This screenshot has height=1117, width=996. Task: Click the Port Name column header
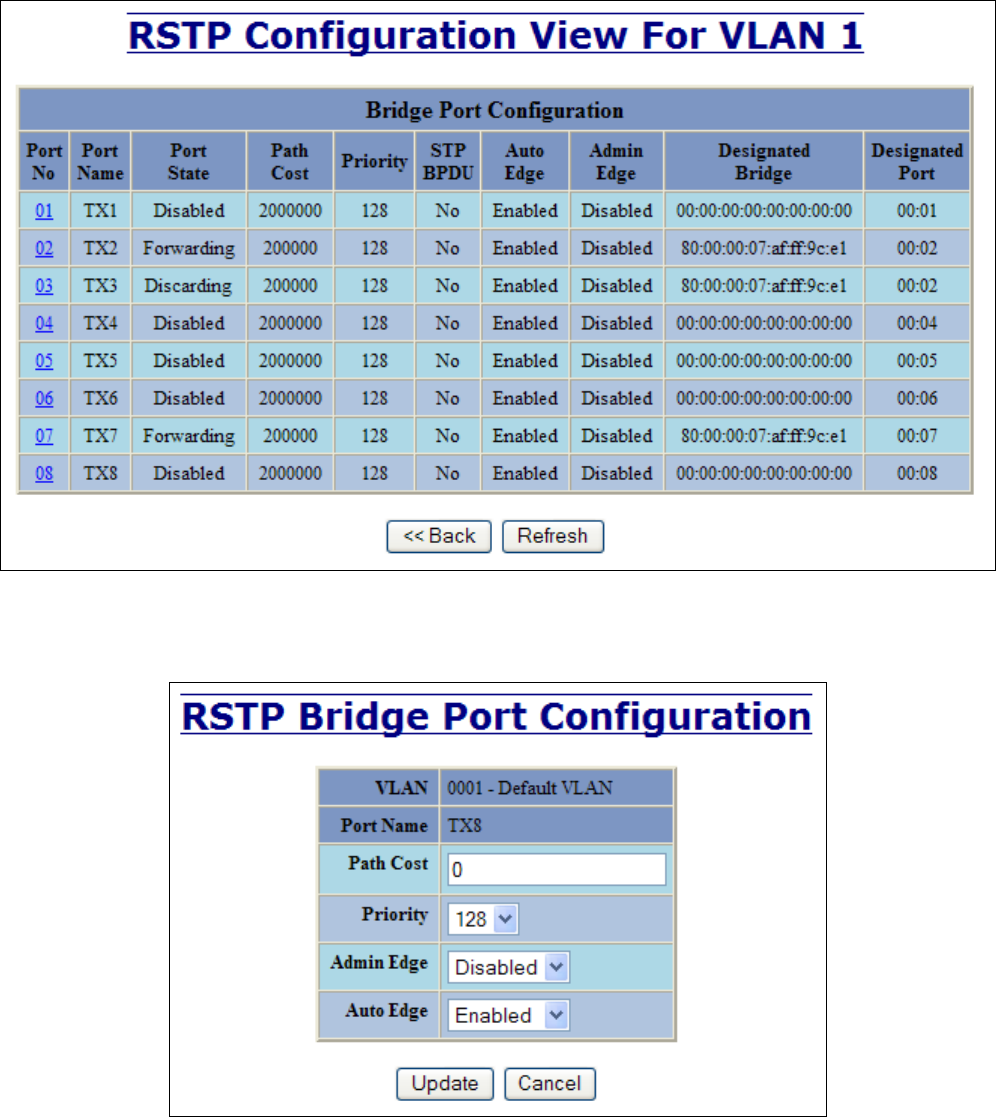100,162
